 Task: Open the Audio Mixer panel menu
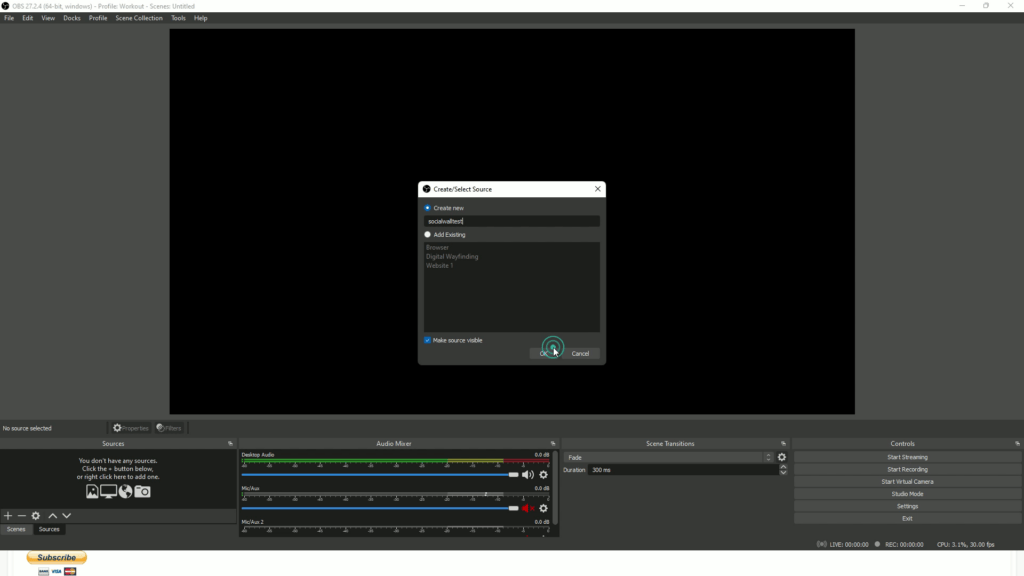point(553,443)
